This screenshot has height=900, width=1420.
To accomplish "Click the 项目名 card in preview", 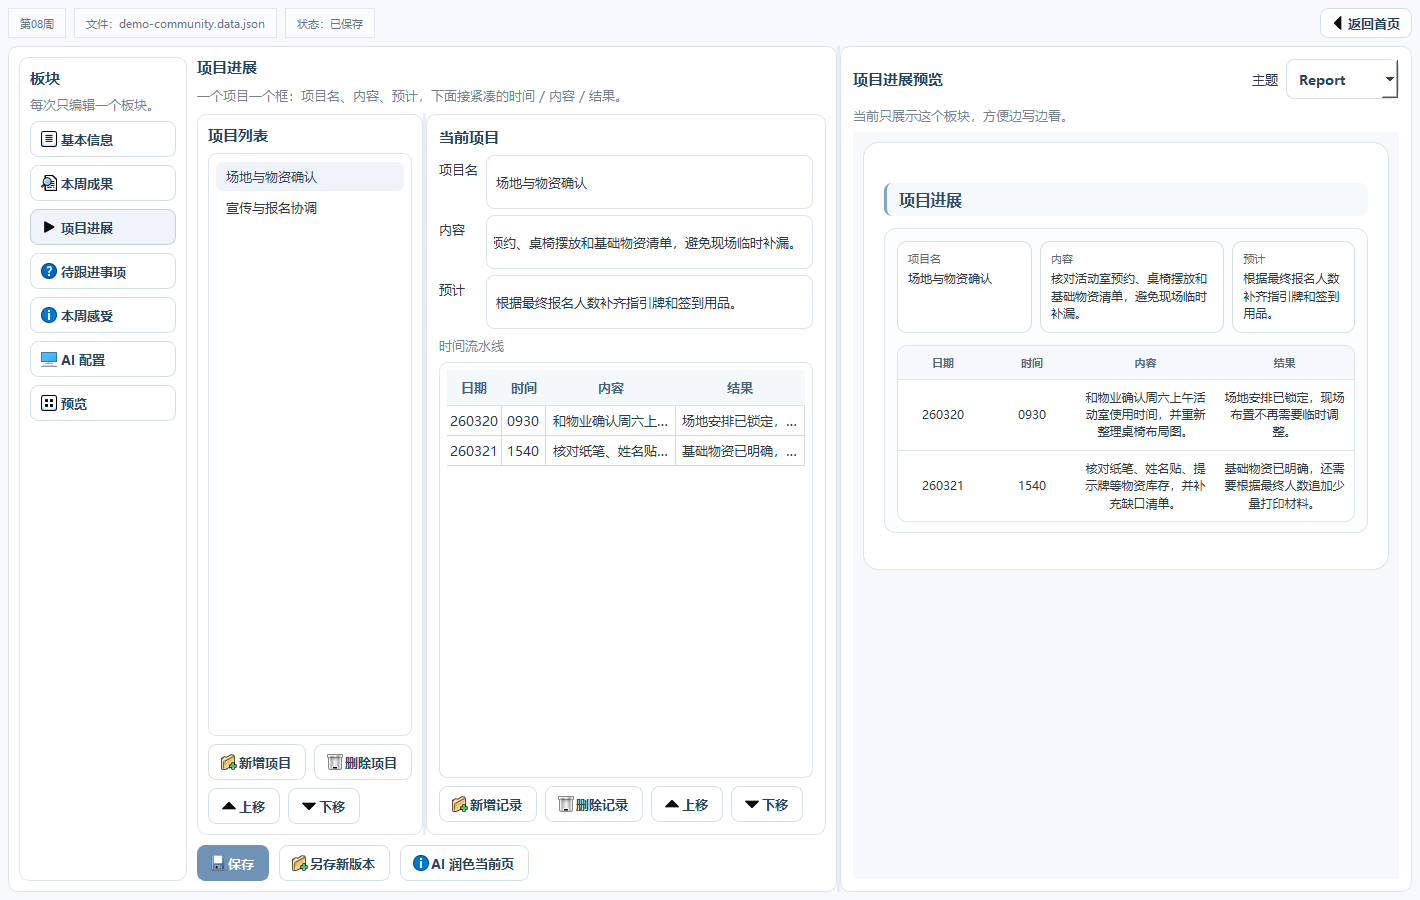I will [x=964, y=287].
